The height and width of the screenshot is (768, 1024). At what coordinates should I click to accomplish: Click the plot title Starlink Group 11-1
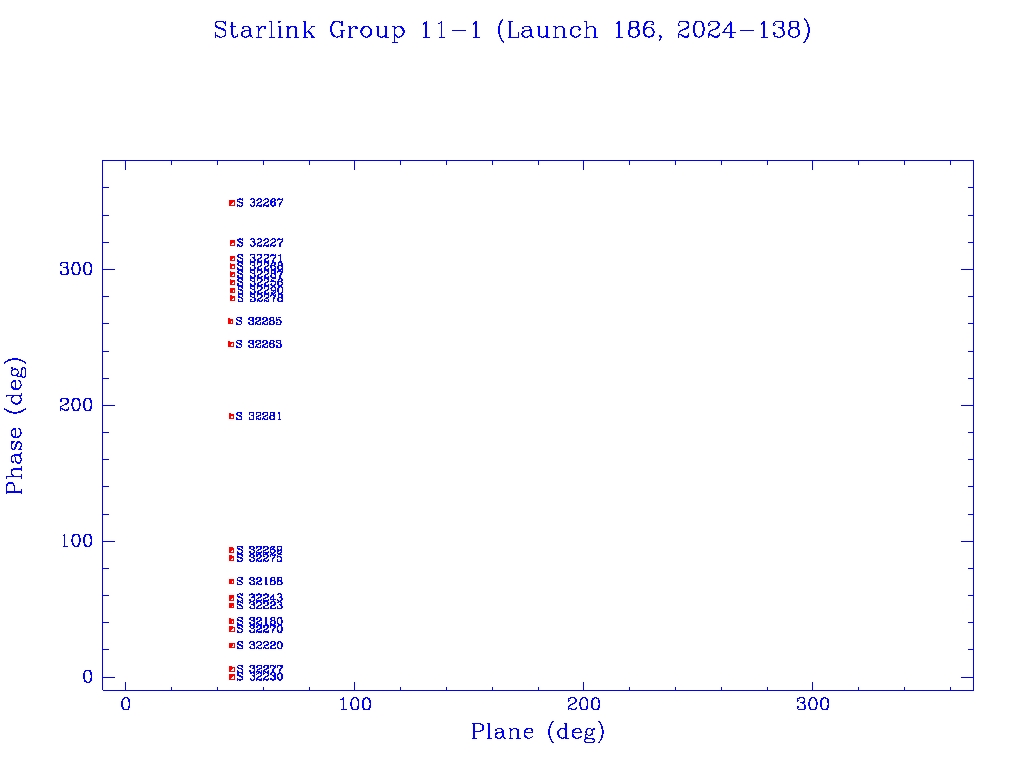[x=512, y=30]
